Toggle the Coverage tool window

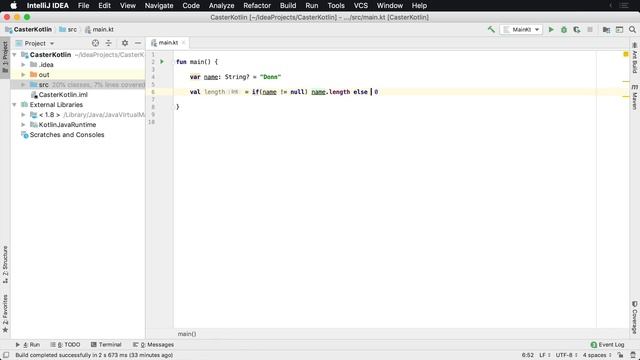point(635,317)
